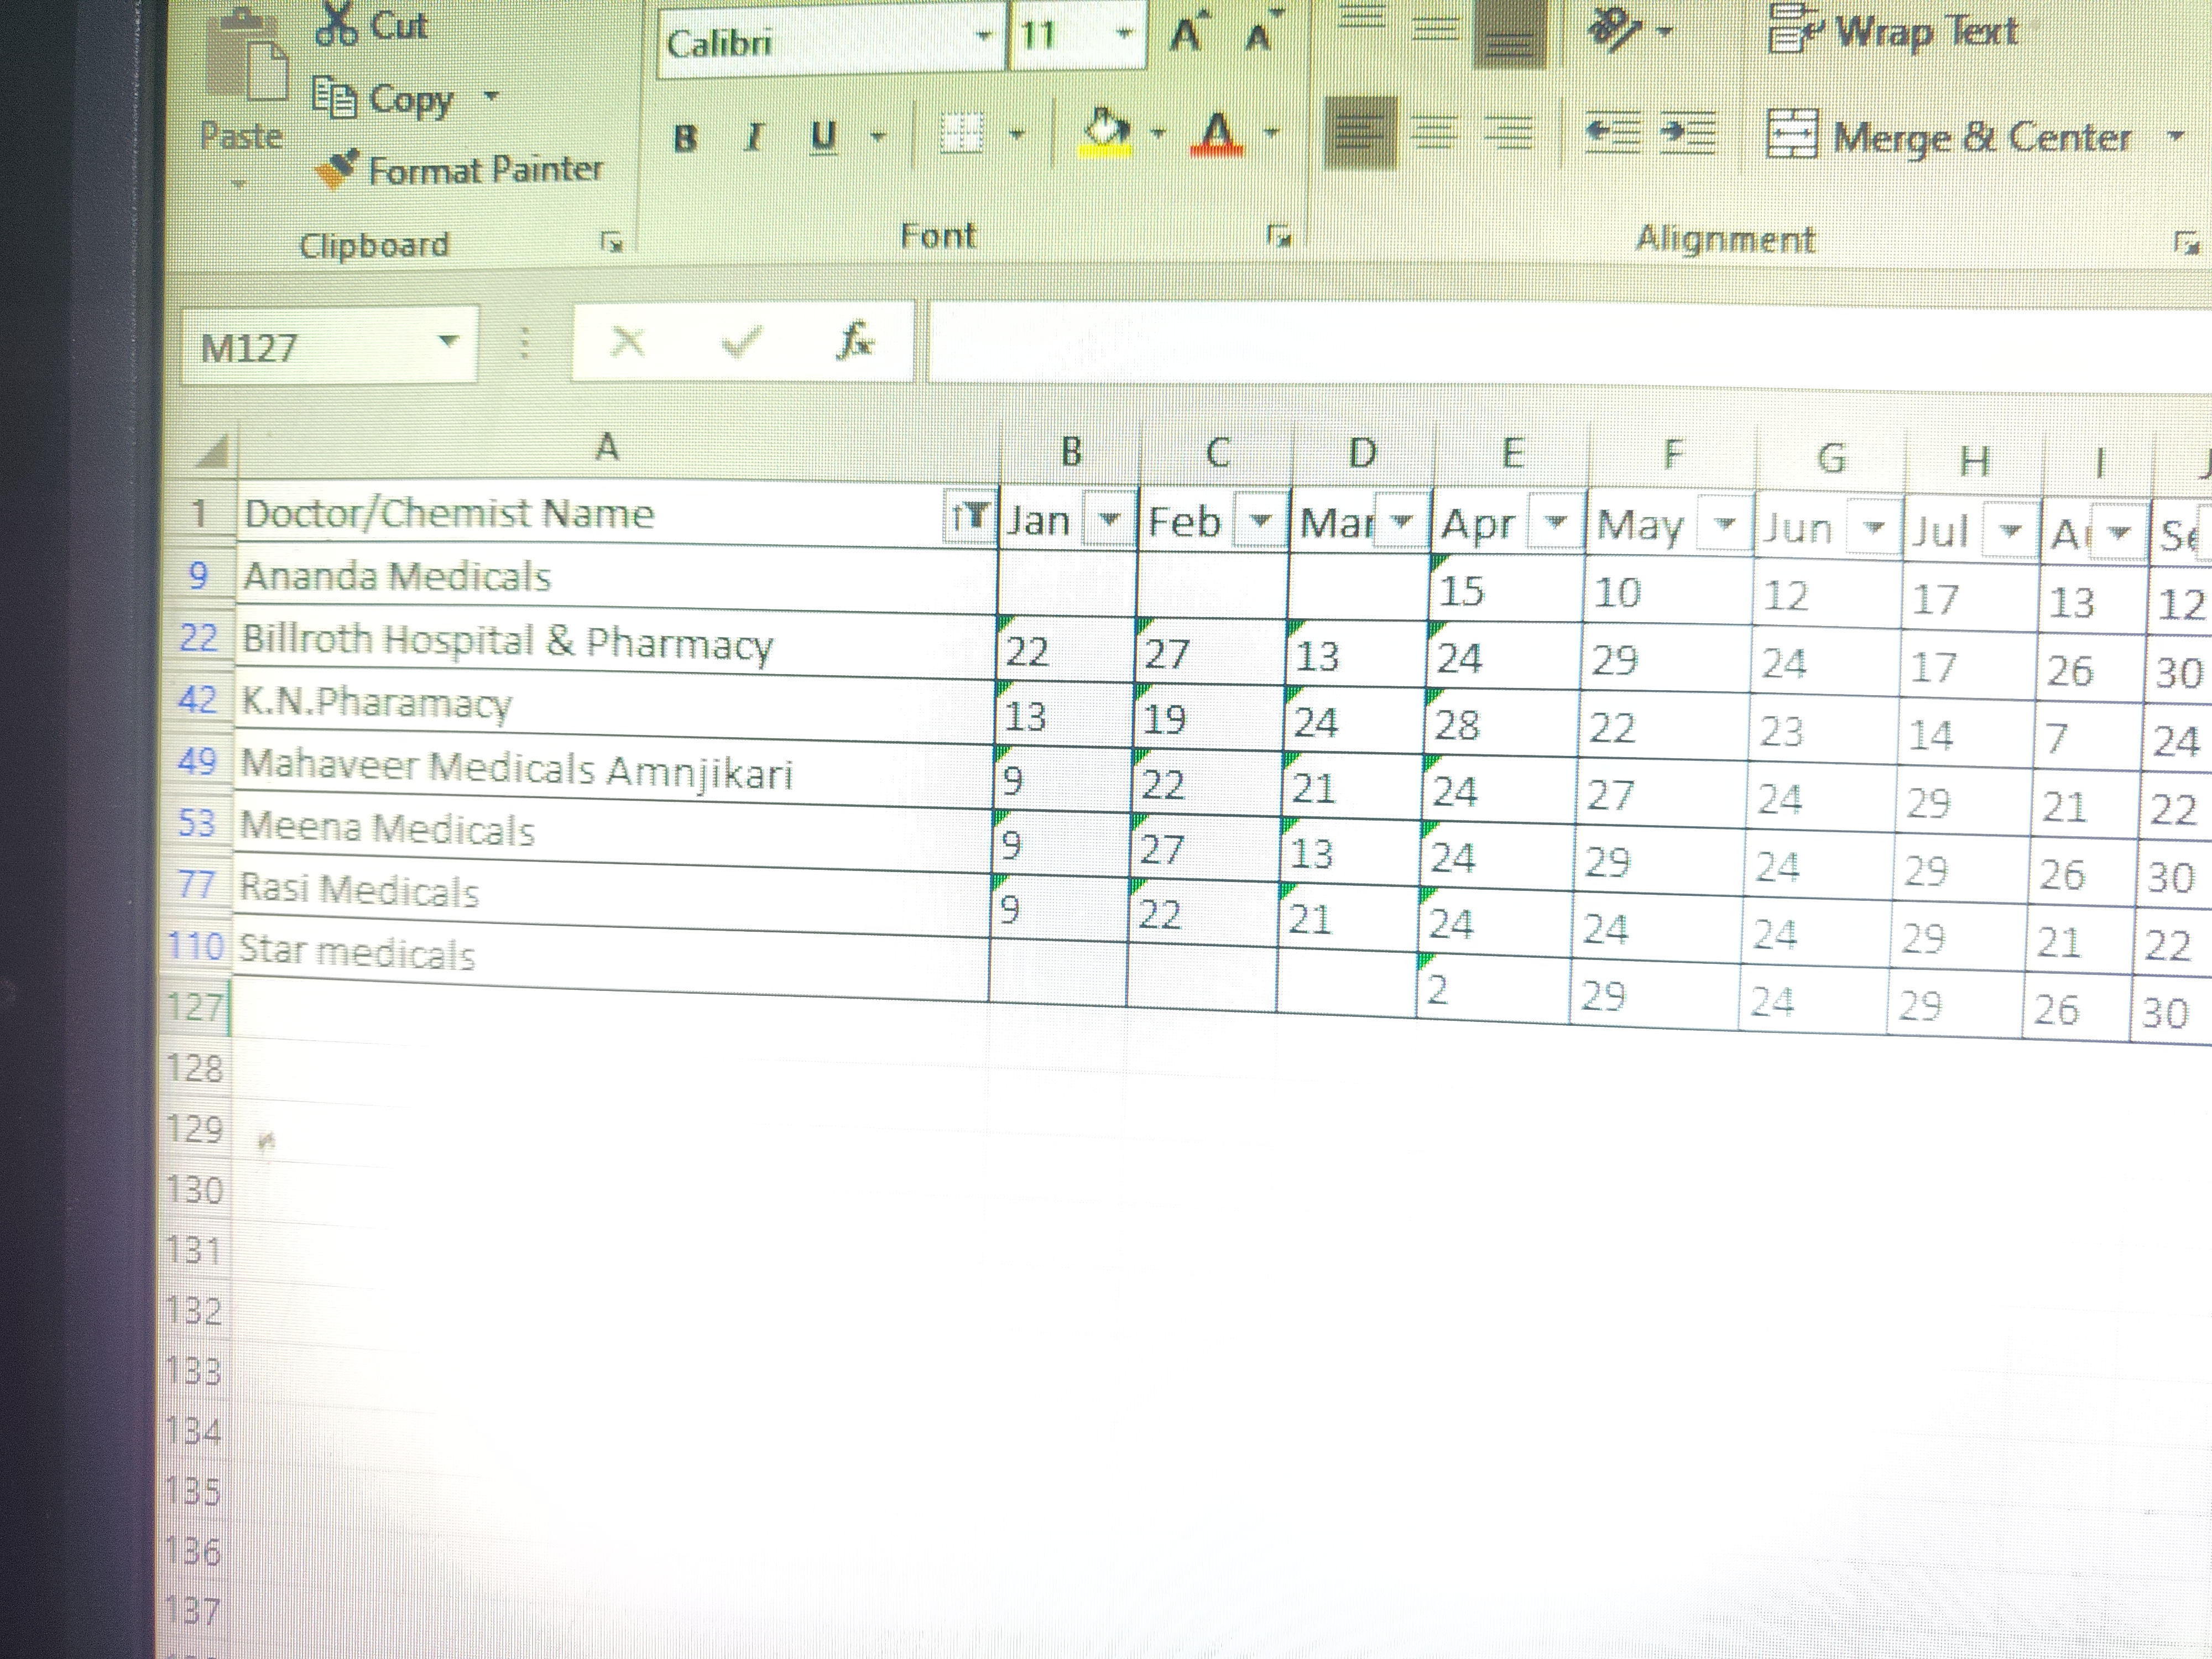Toggle Italic formatting
This screenshot has width=2212, height=1659.
[754, 137]
